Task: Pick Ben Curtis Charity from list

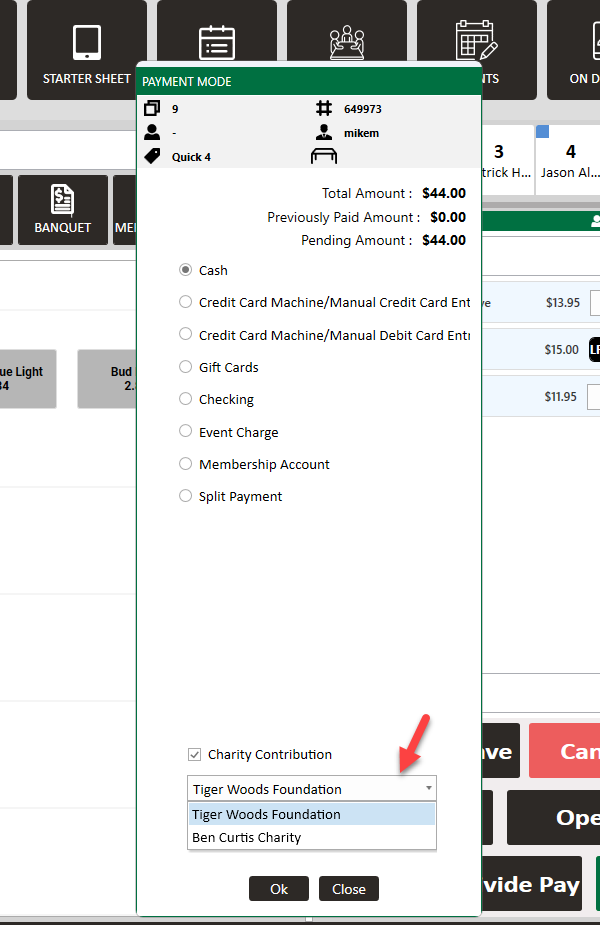Action: pos(247,838)
